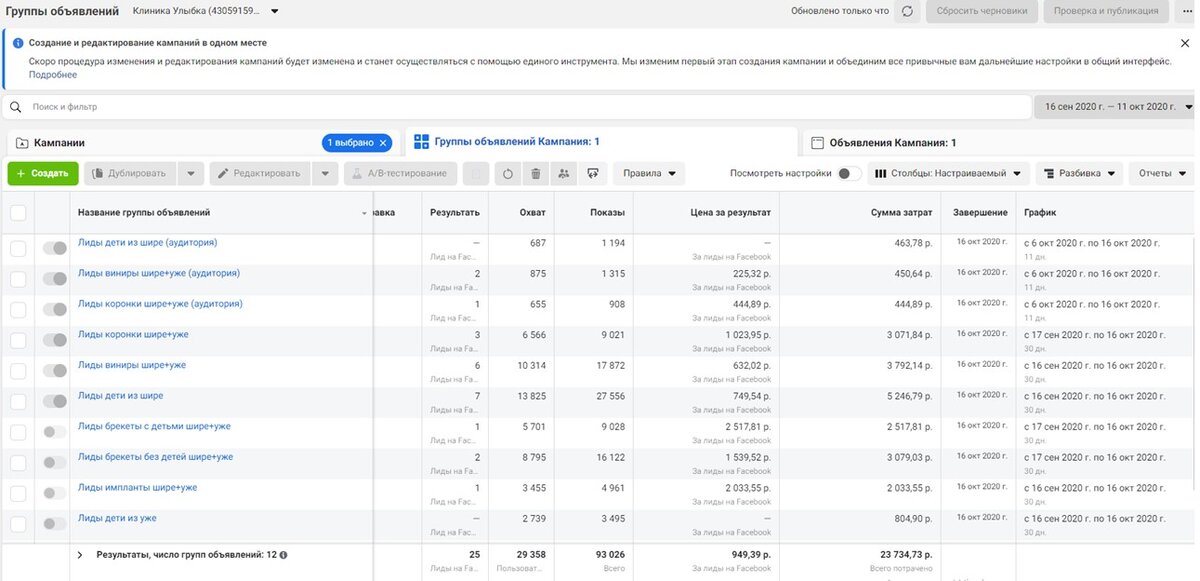Click impressions value 17 872
The height and width of the screenshot is (581, 1200).
point(608,365)
